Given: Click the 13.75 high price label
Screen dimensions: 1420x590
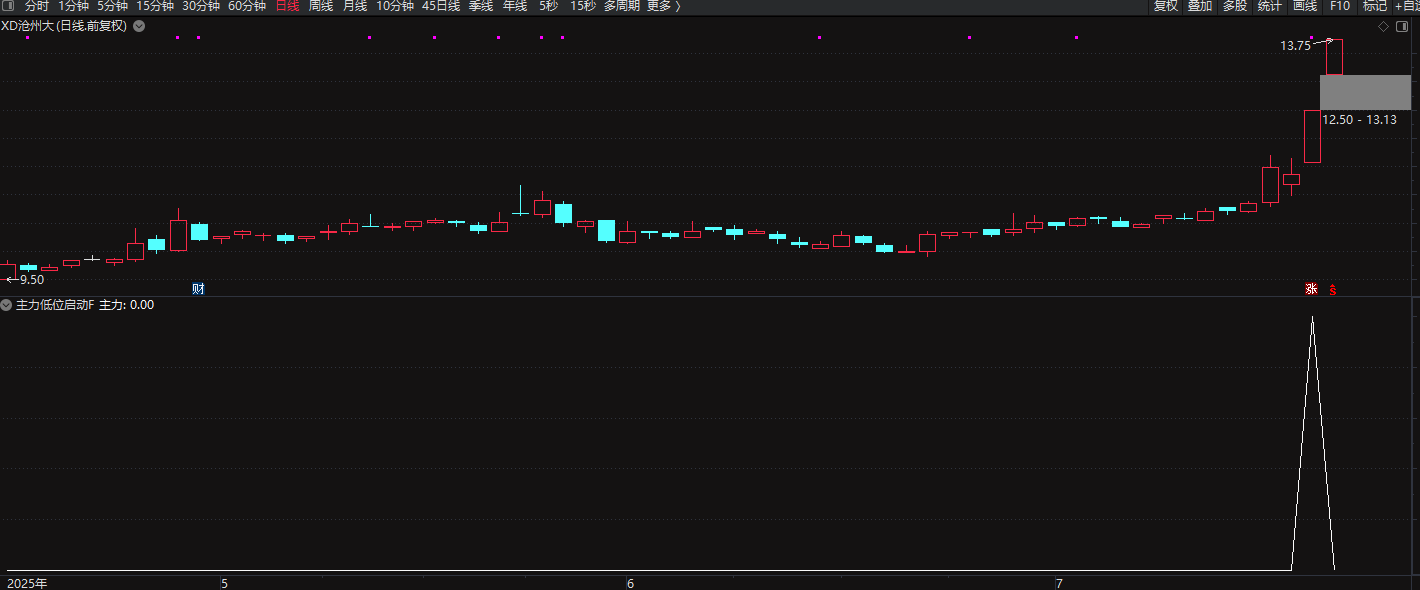Looking at the screenshot, I should click(x=1295, y=46).
